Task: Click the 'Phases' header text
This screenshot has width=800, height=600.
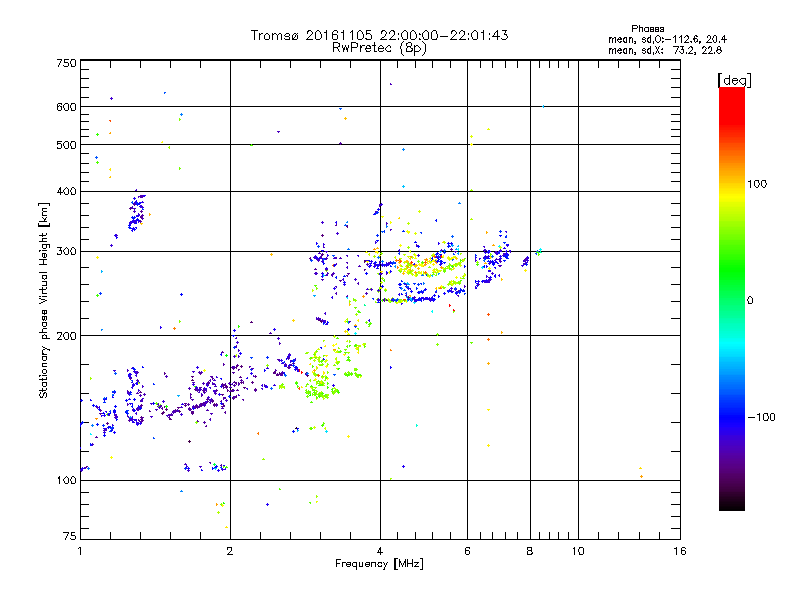Action: (x=647, y=29)
